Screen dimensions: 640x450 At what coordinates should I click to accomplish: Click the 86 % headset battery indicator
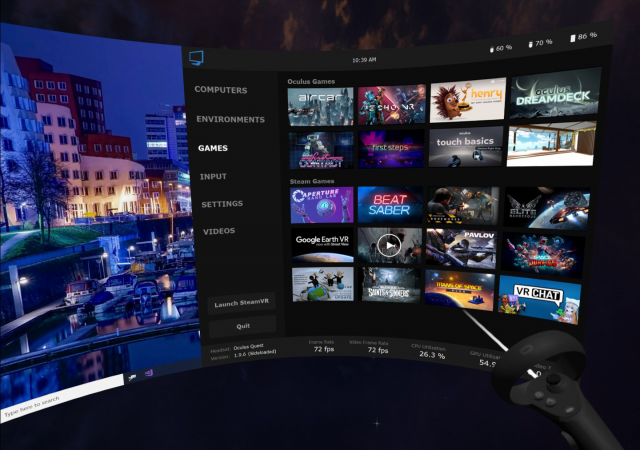coord(583,36)
